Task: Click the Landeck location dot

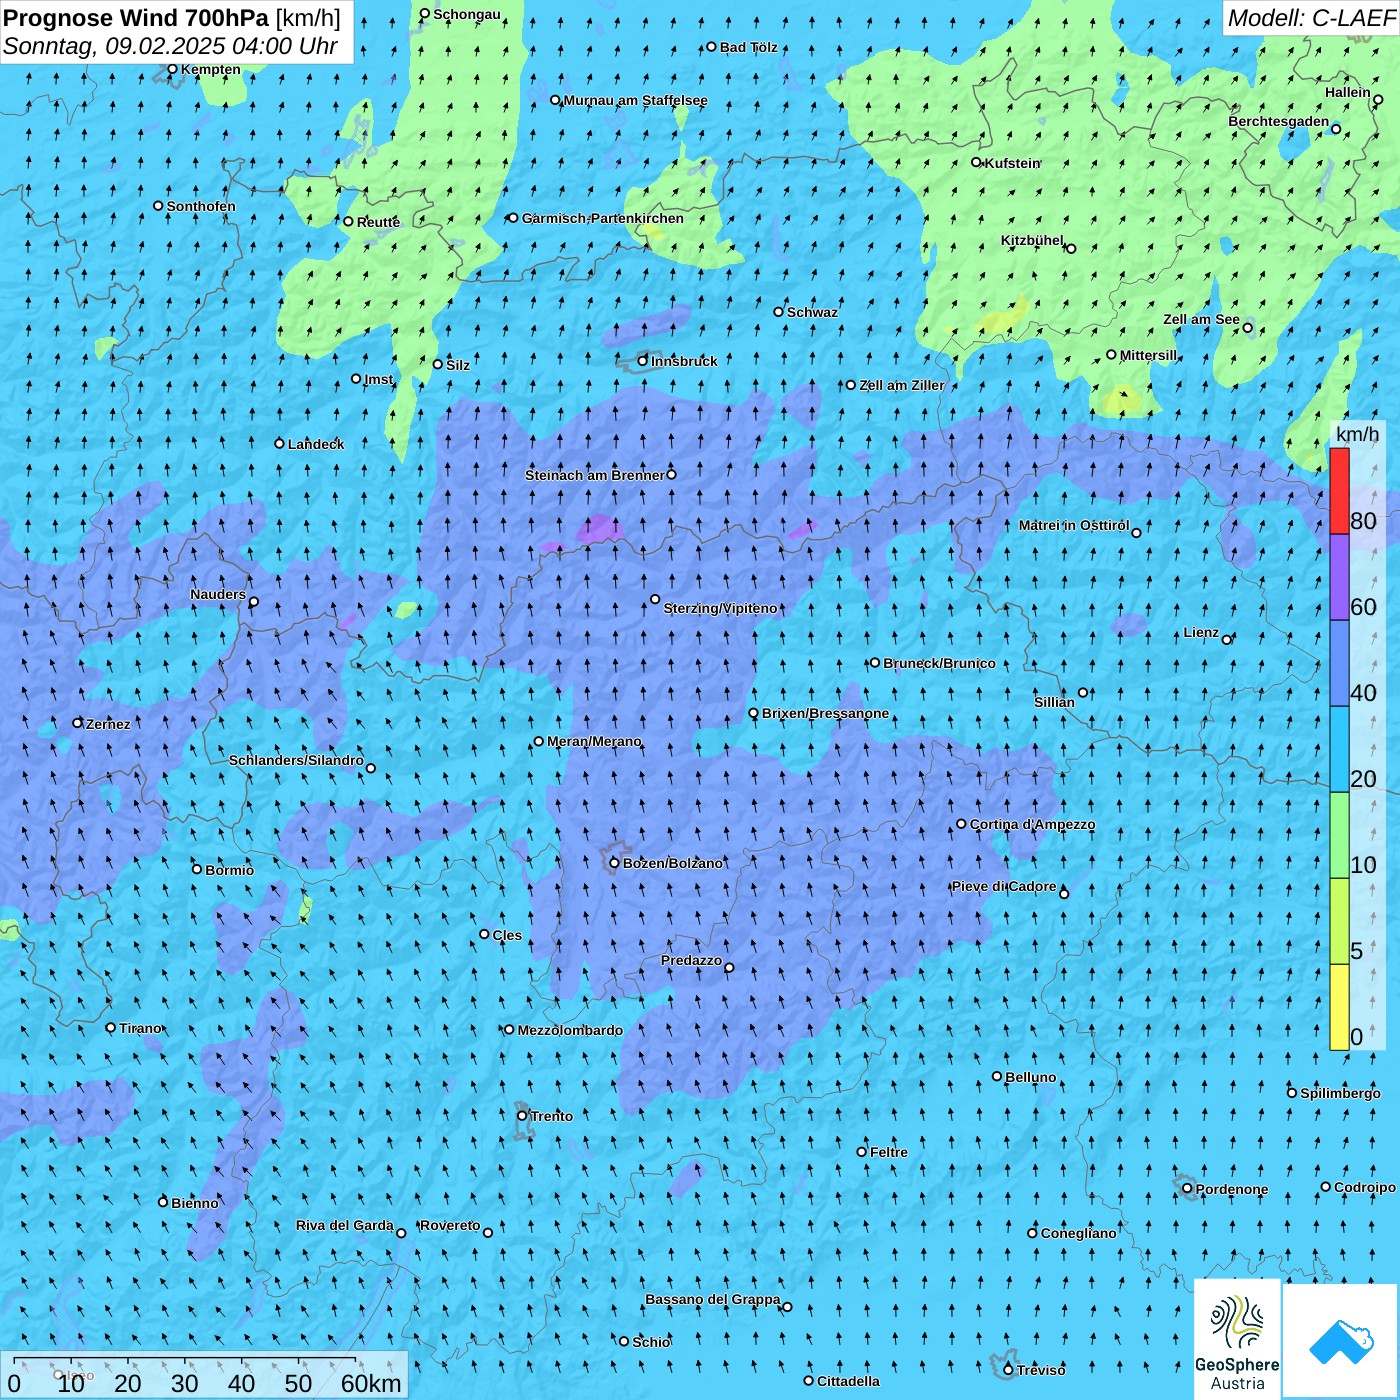Action: point(280,443)
